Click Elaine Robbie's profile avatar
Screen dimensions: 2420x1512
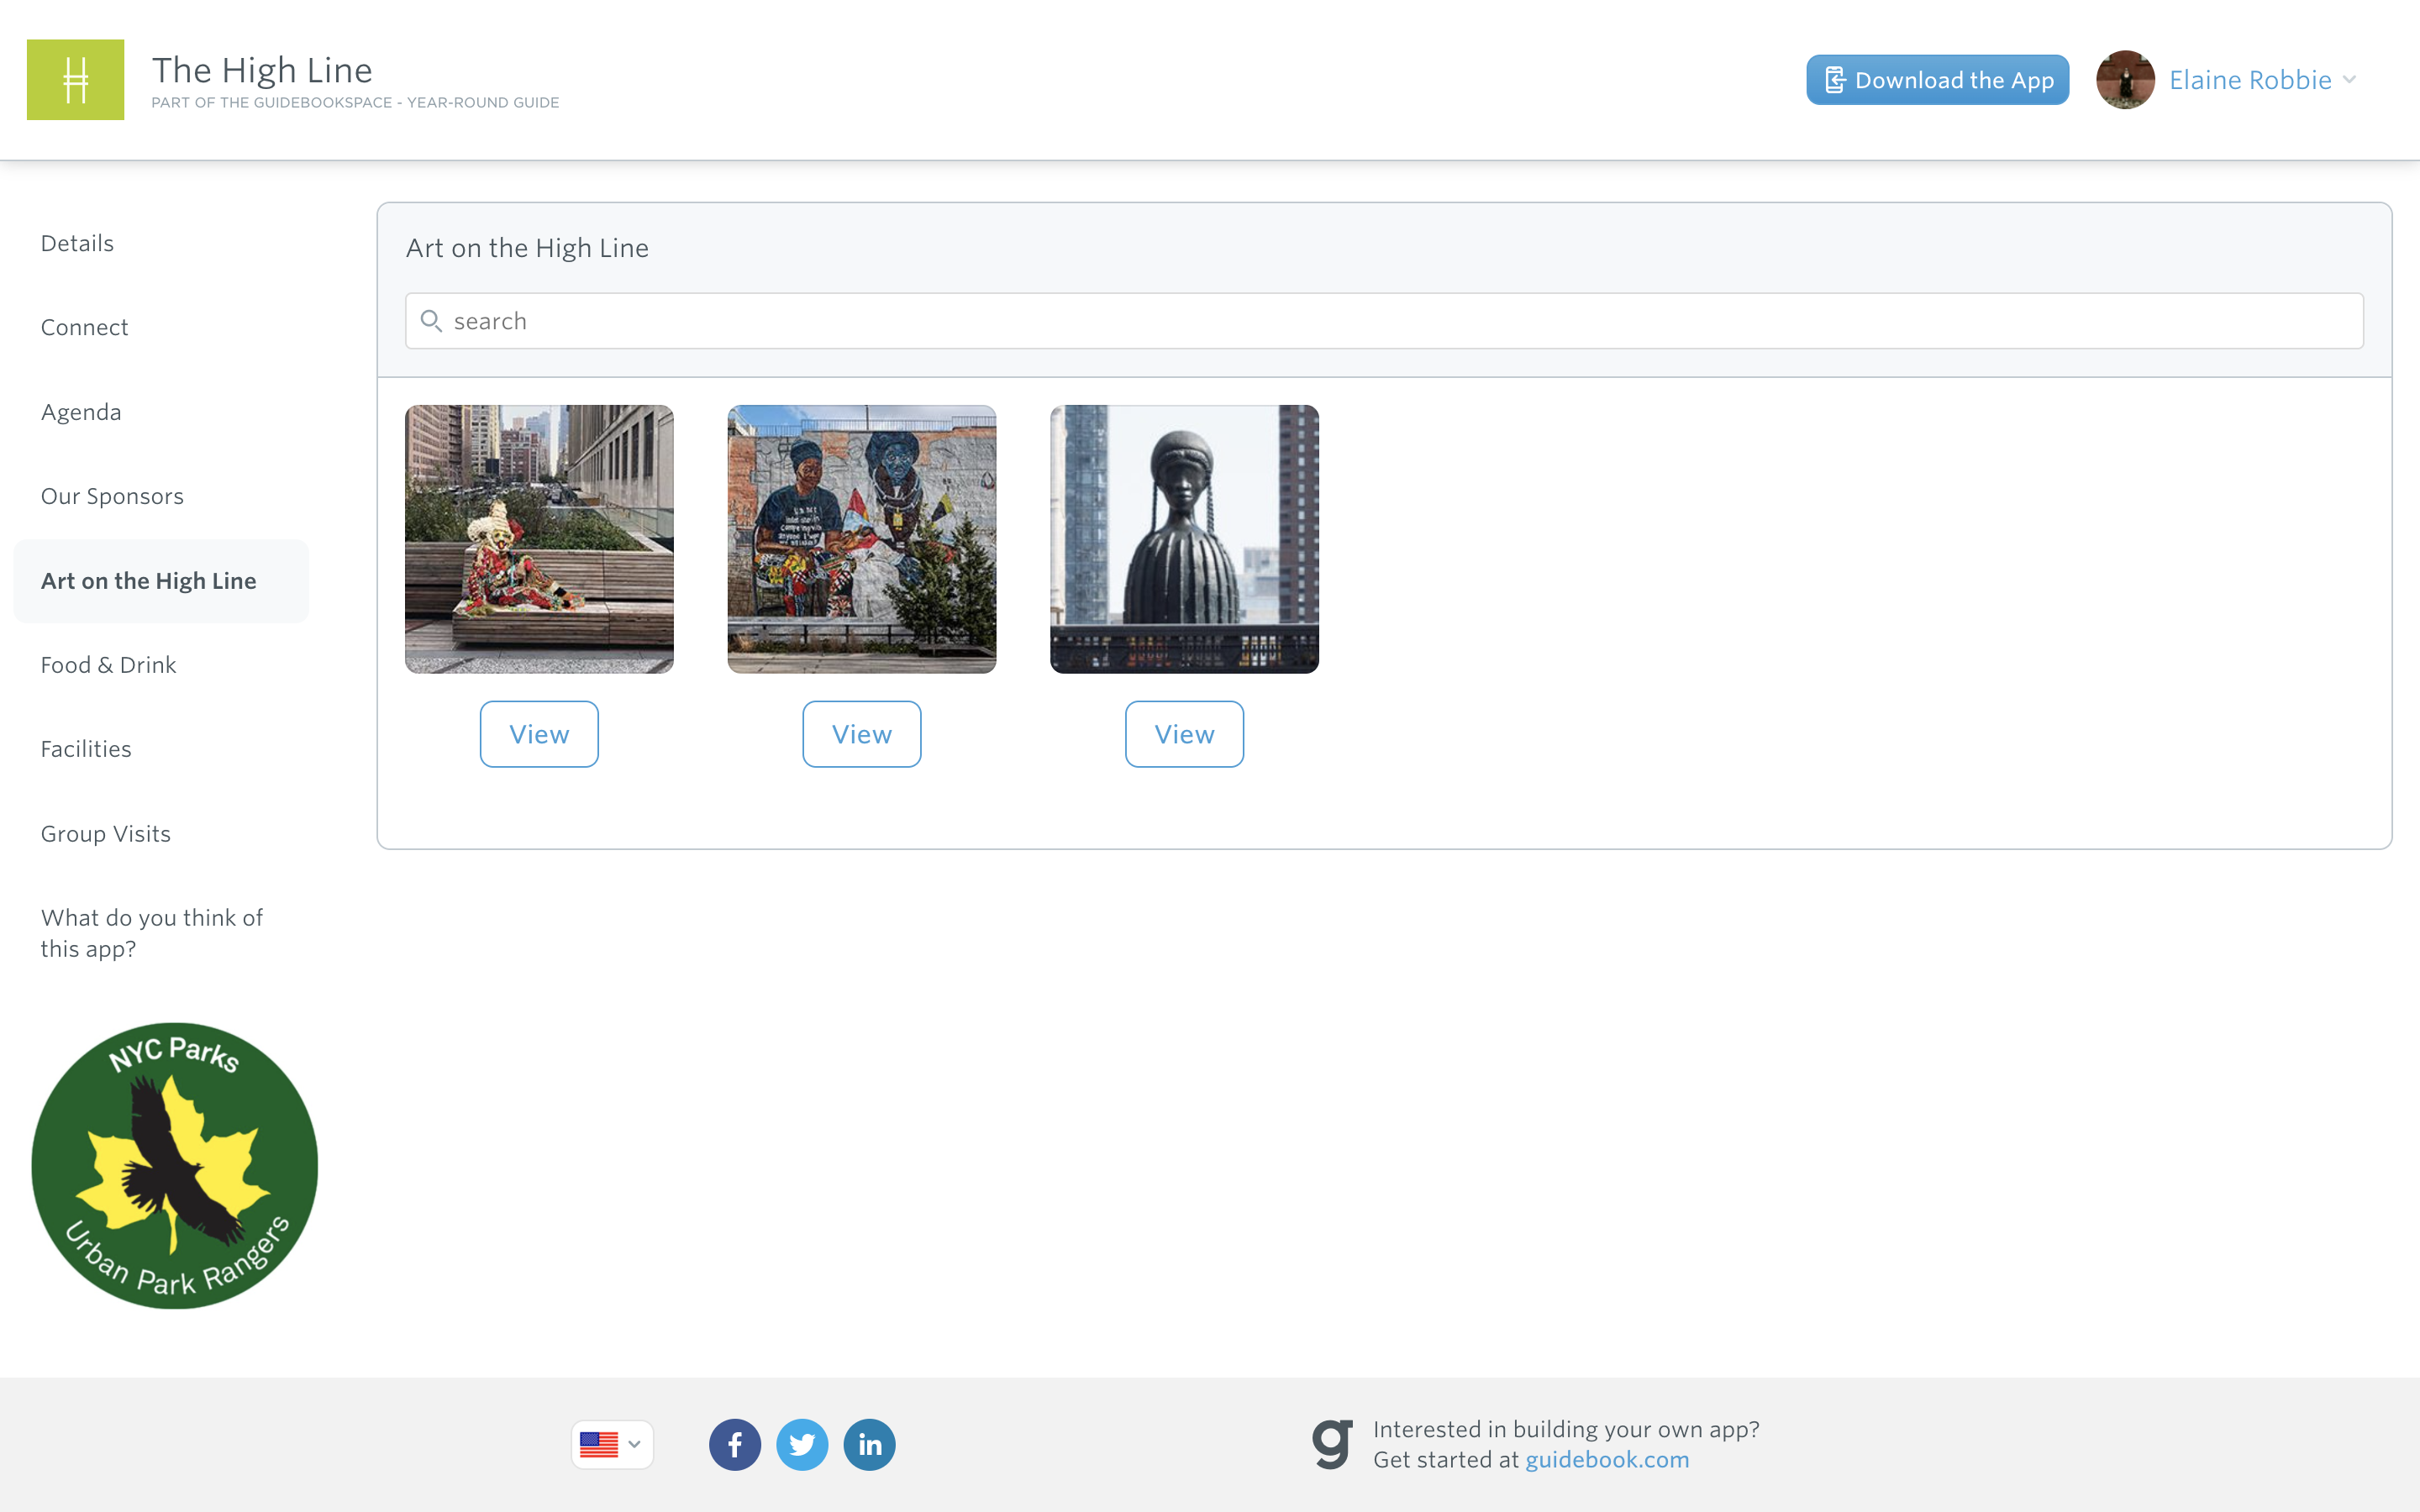click(x=2125, y=79)
